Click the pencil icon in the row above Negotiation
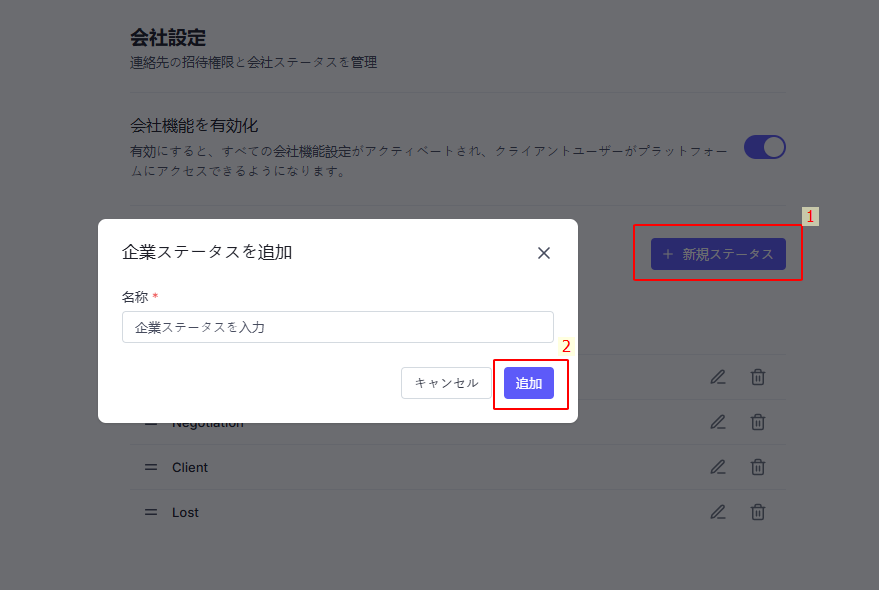 tap(718, 377)
